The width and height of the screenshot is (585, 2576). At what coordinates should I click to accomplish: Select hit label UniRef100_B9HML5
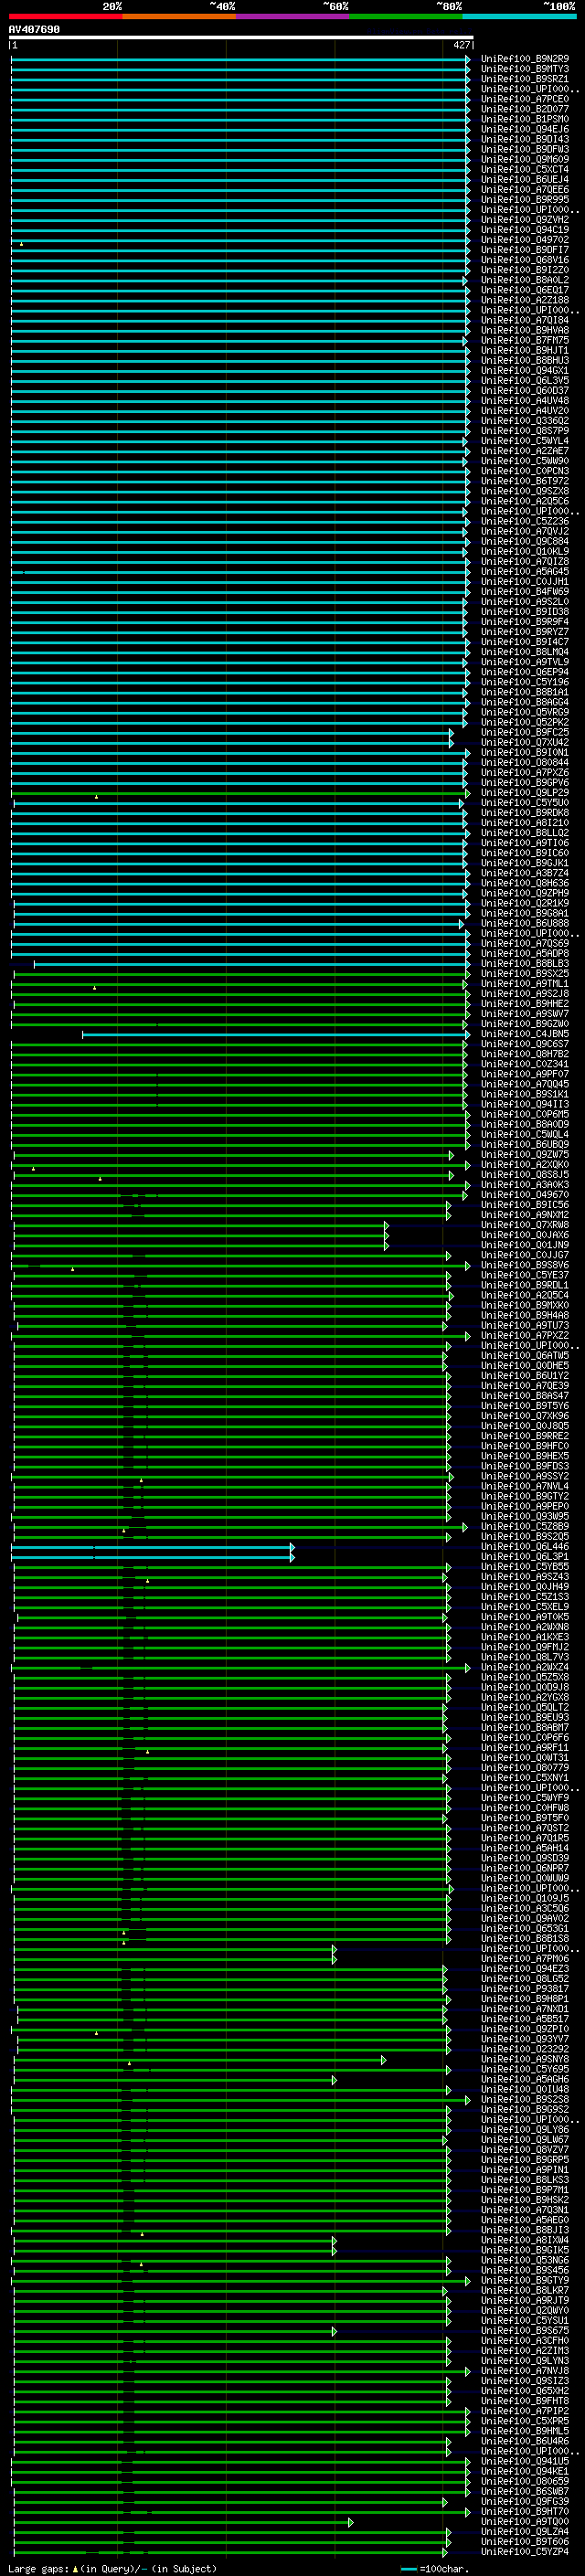(525, 2431)
